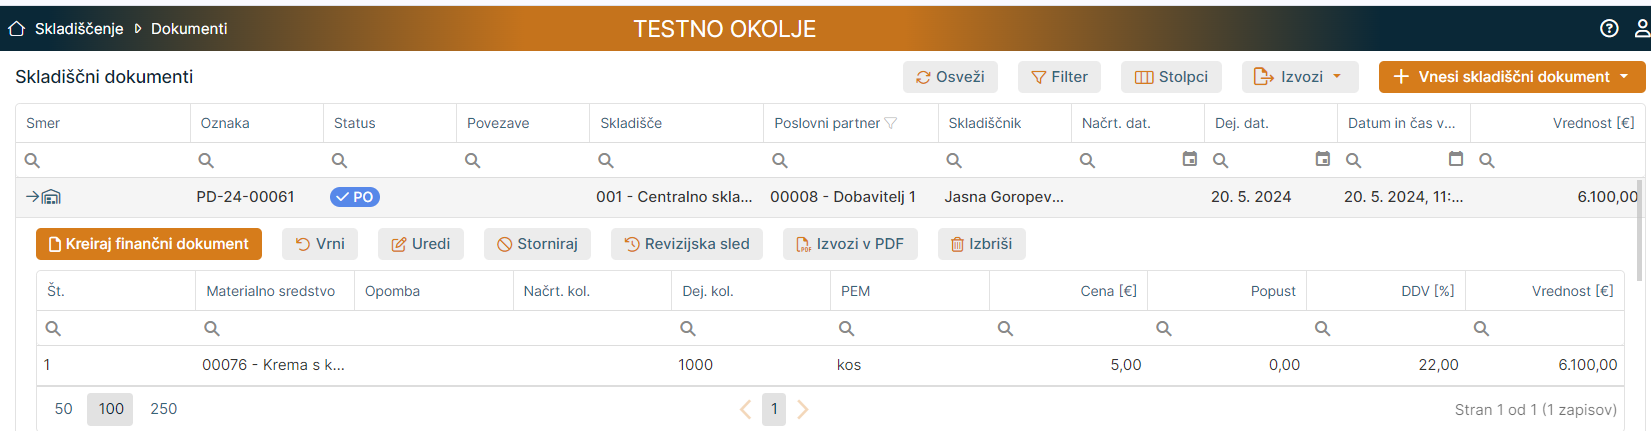Select Dokumenti breadcrumb item
The height and width of the screenshot is (431, 1651).
click(x=189, y=29)
